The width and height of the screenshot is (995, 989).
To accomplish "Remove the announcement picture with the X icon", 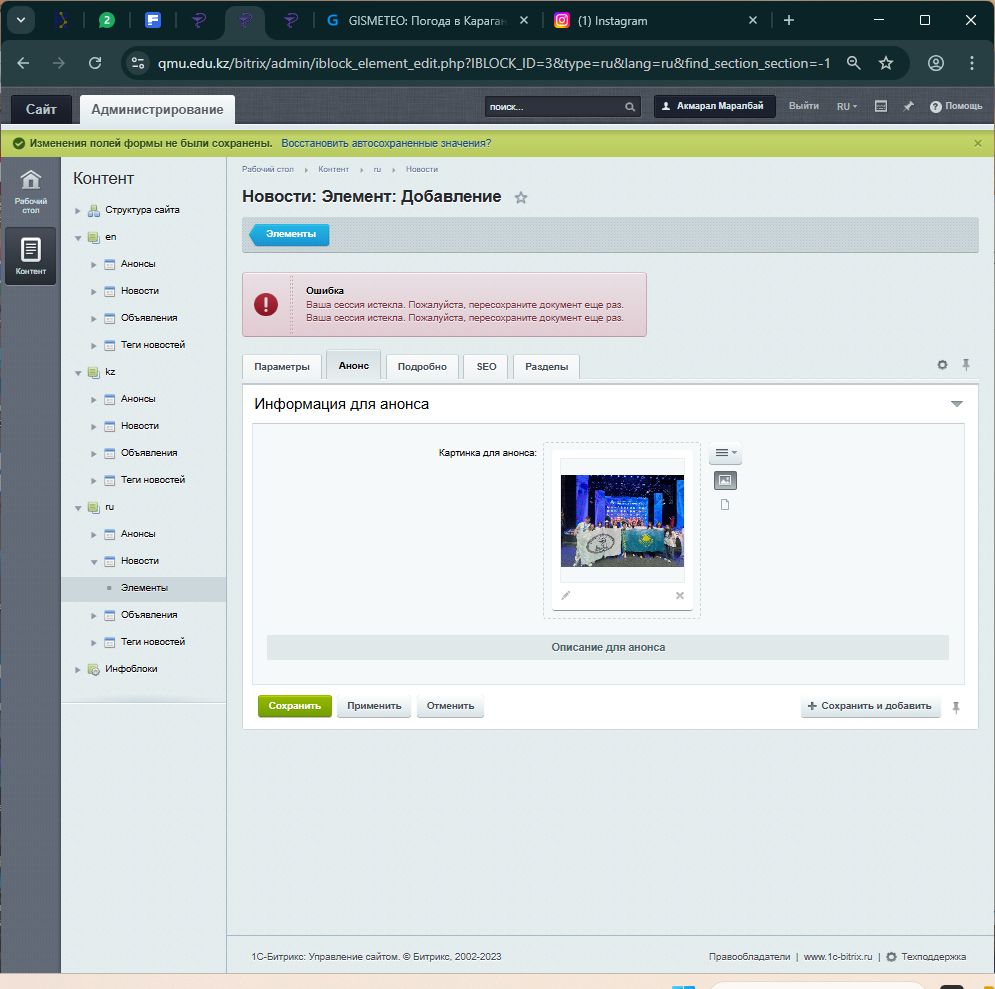I will coord(680,595).
